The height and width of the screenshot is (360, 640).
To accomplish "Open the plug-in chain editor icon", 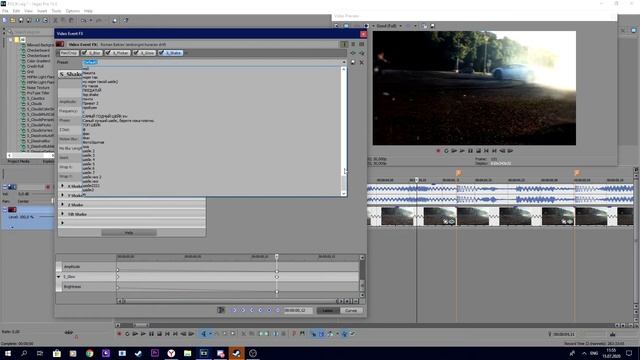I will (353, 53).
